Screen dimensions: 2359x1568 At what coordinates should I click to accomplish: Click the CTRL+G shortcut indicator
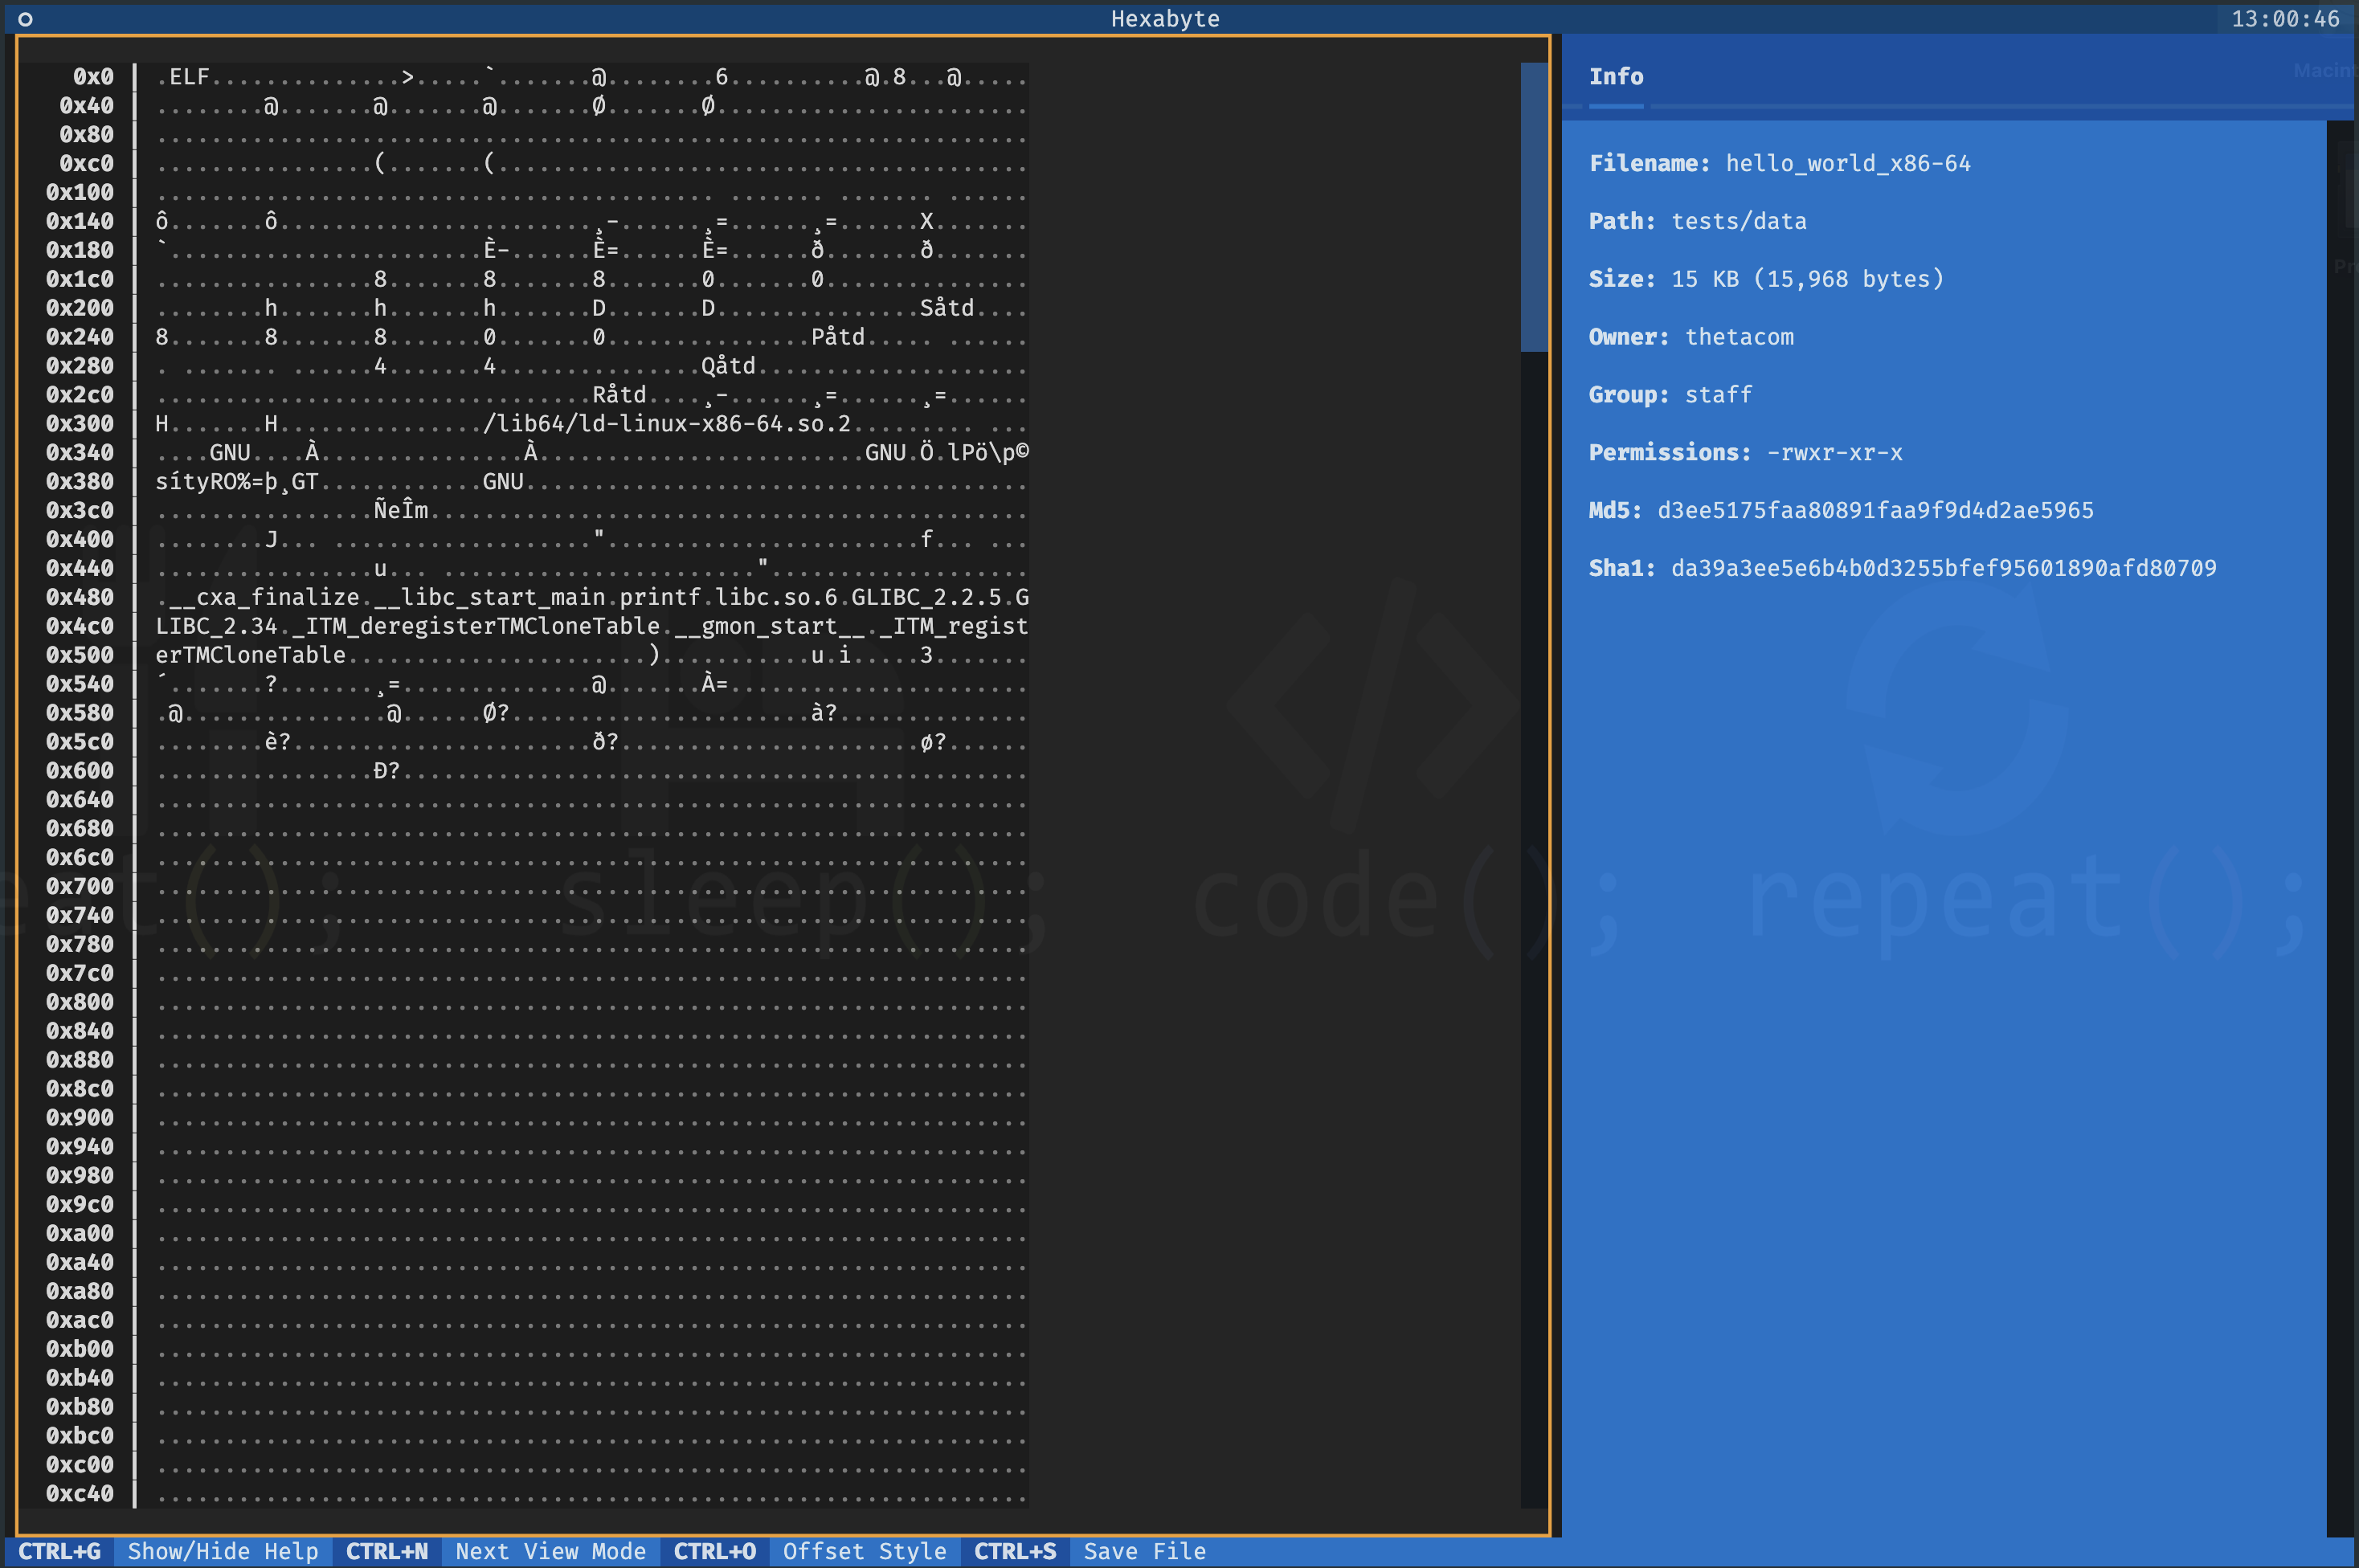[60, 1551]
